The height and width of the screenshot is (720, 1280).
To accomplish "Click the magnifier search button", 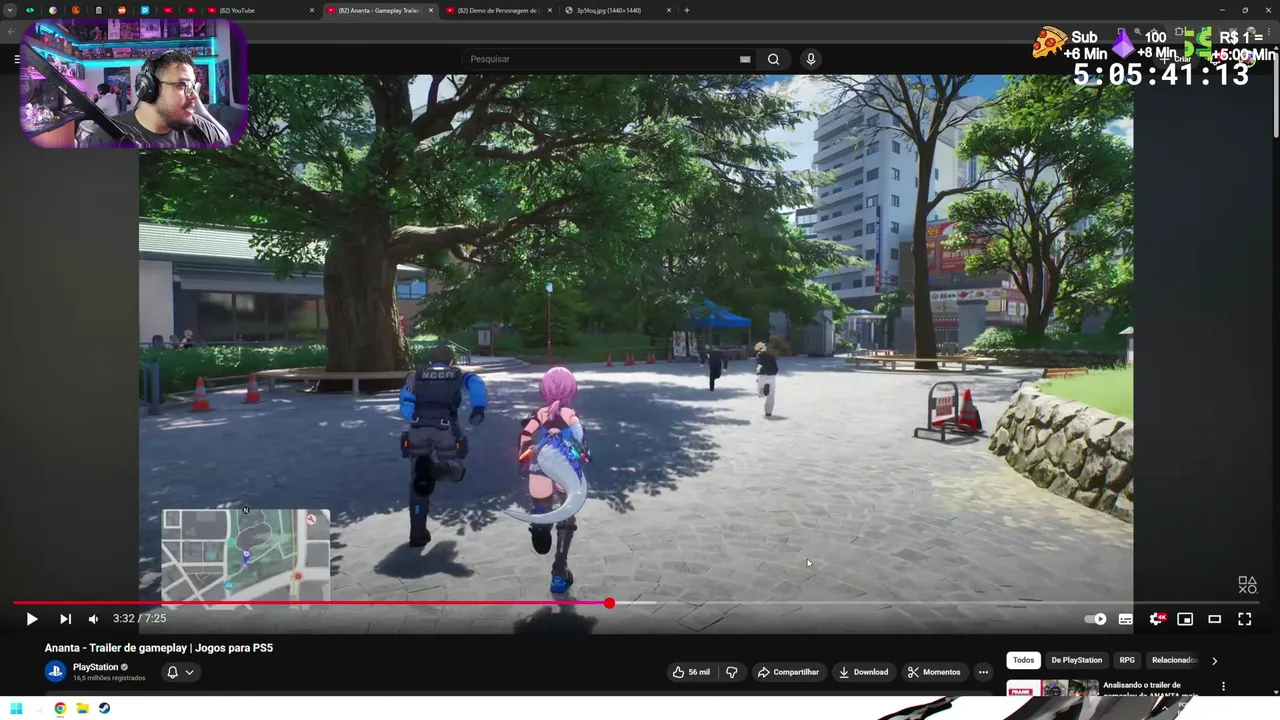I will 773,59.
